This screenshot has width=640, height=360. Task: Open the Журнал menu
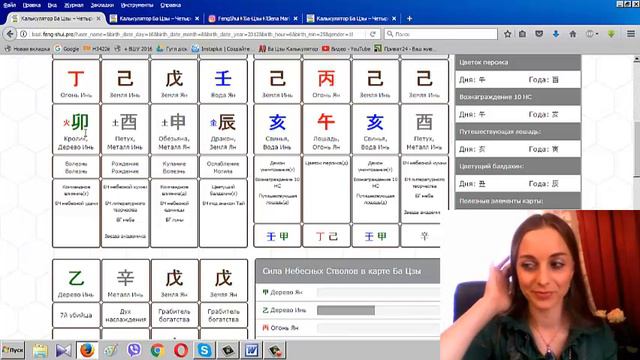tap(73, 5)
